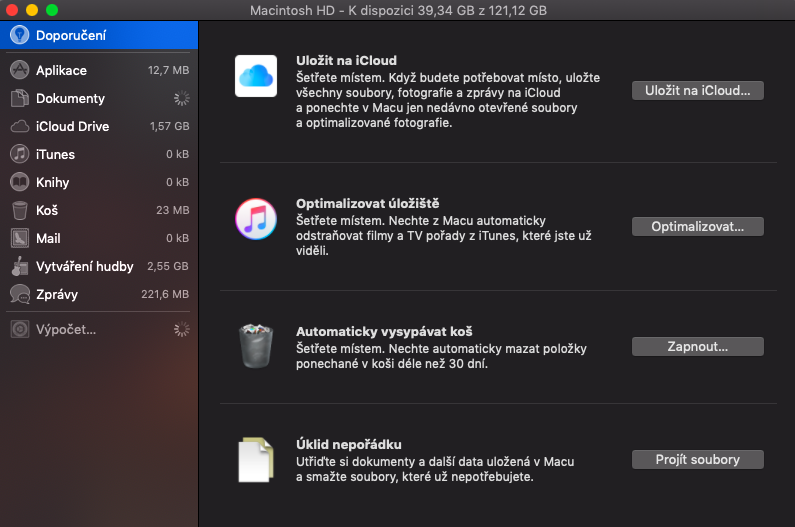
Task: Click the Projít soubory button
Action: [697, 460]
